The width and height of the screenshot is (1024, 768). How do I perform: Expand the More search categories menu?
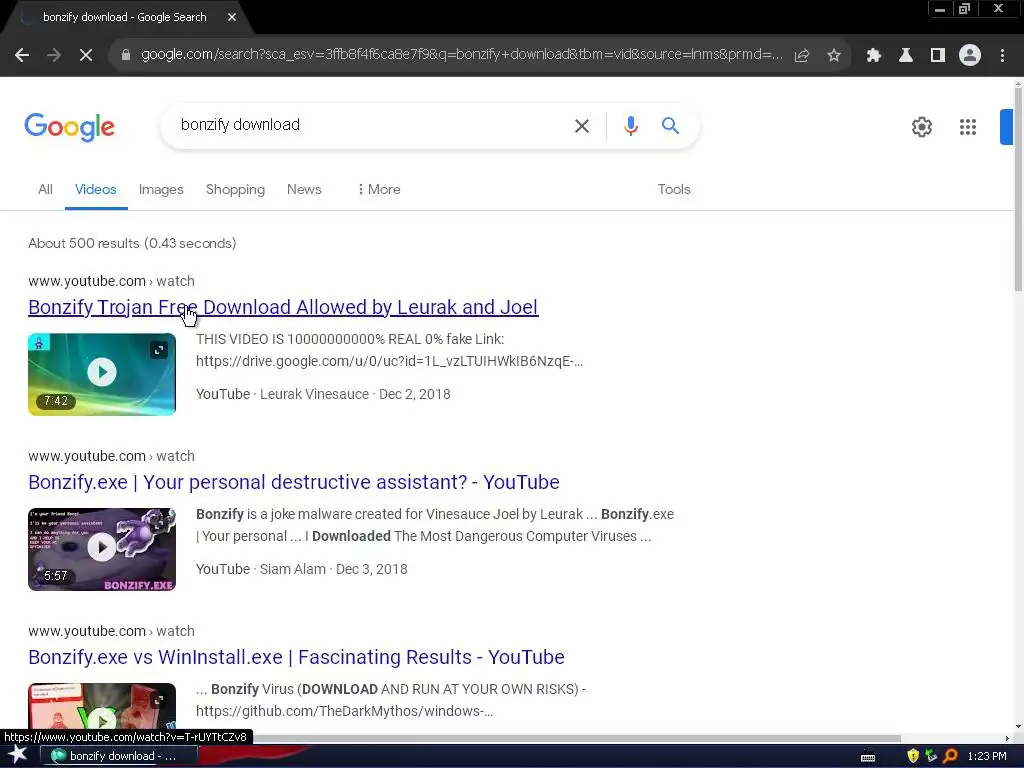[x=379, y=189]
